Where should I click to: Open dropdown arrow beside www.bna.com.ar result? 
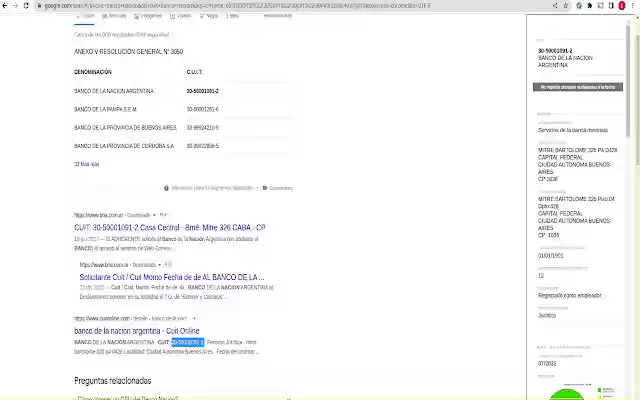pyautogui.click(x=154, y=215)
